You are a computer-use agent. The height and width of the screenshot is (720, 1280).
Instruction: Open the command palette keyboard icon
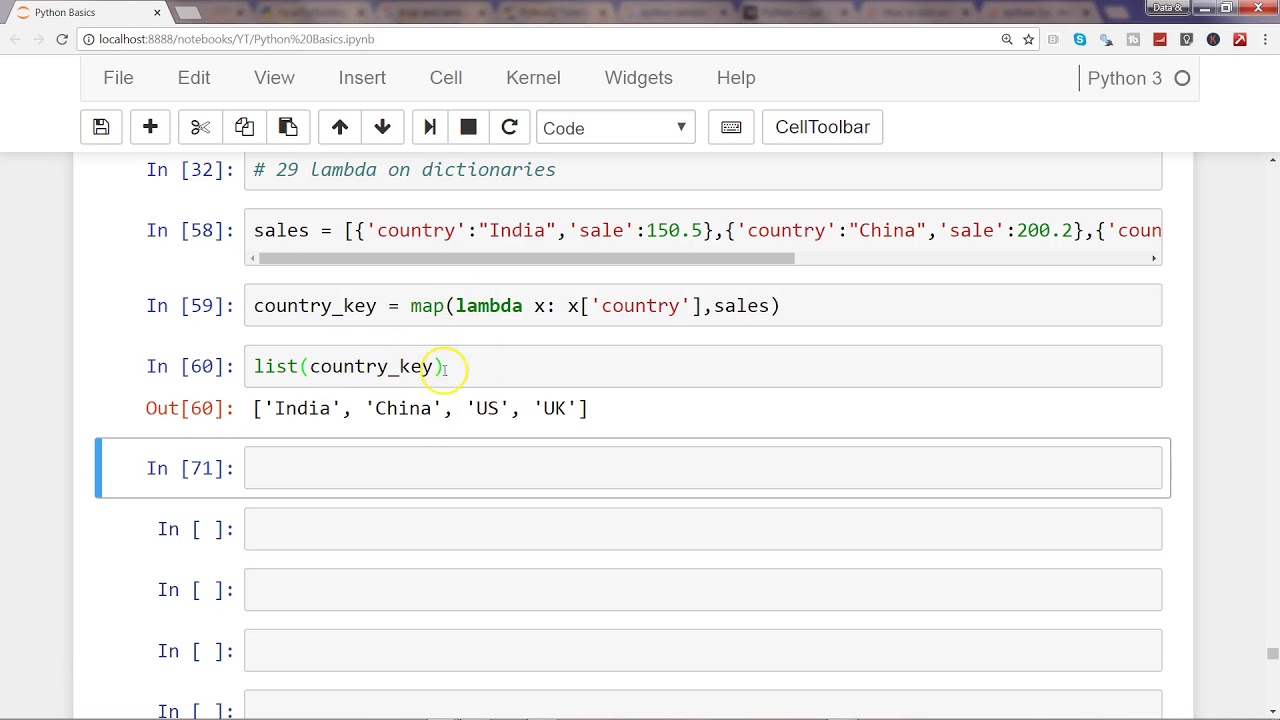pyautogui.click(x=731, y=127)
